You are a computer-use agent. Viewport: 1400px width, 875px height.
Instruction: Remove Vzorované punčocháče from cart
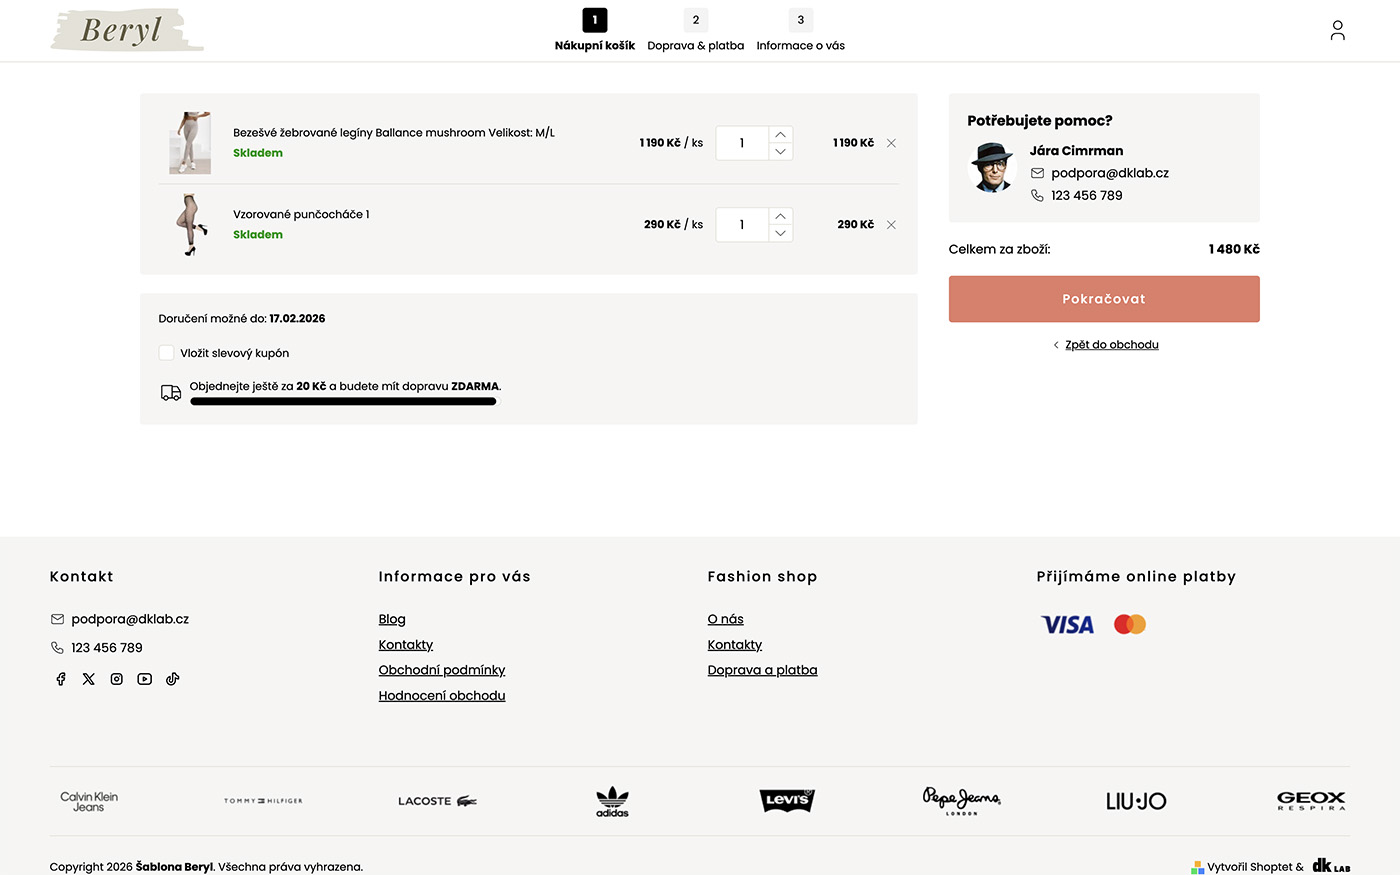click(x=891, y=225)
